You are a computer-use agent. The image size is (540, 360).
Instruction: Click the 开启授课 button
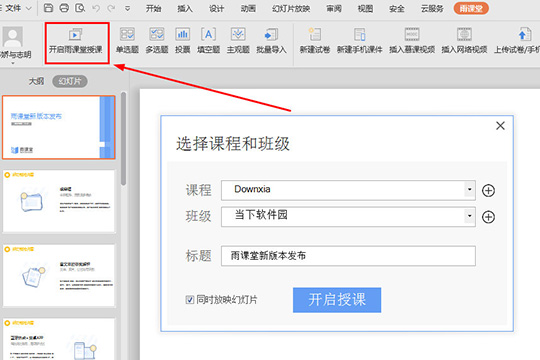click(337, 300)
